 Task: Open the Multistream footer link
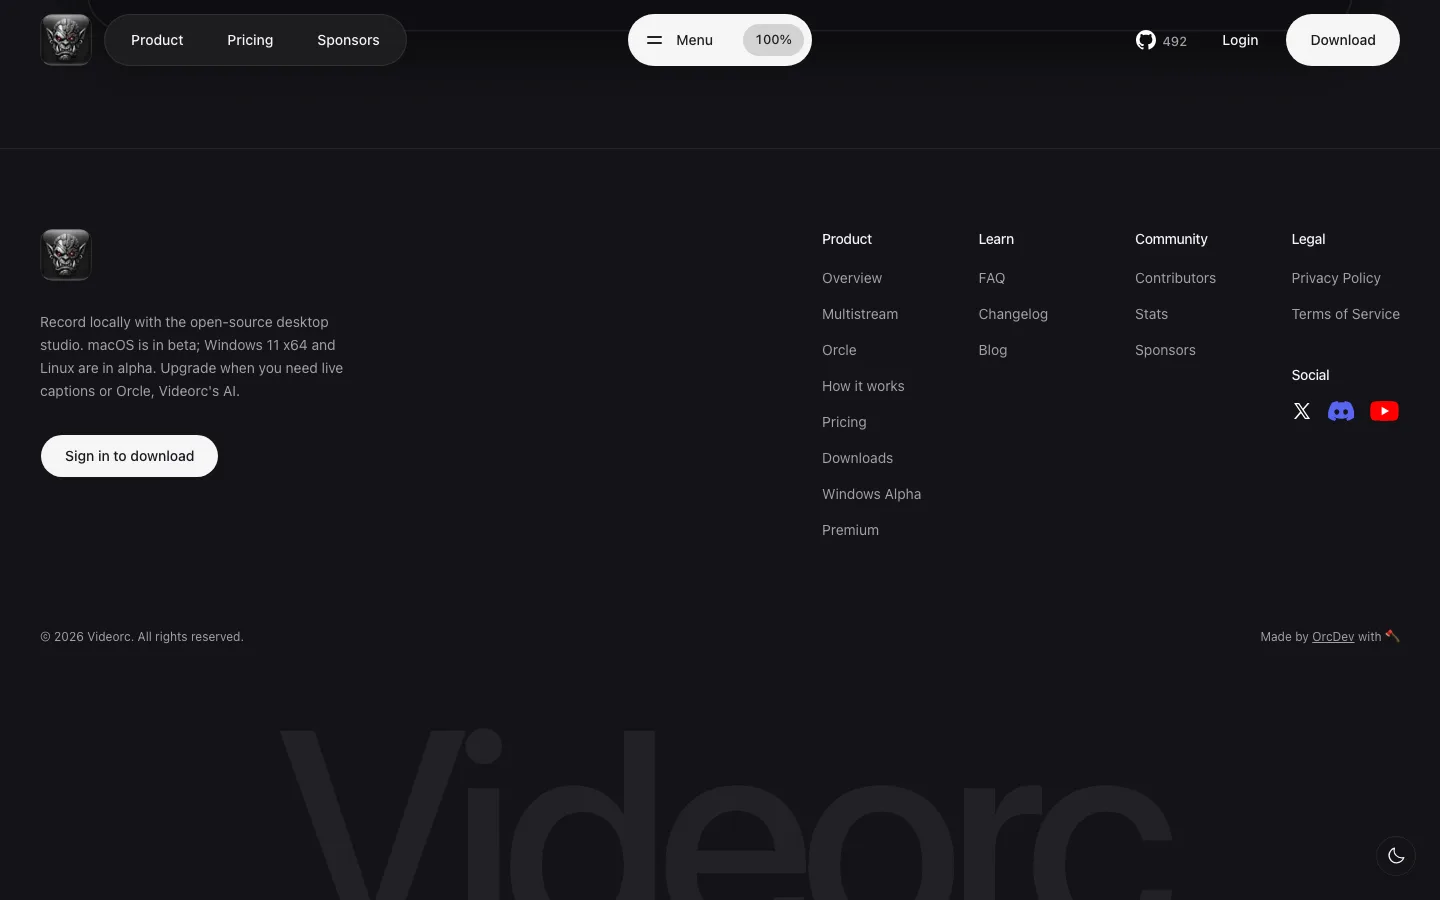[860, 314]
